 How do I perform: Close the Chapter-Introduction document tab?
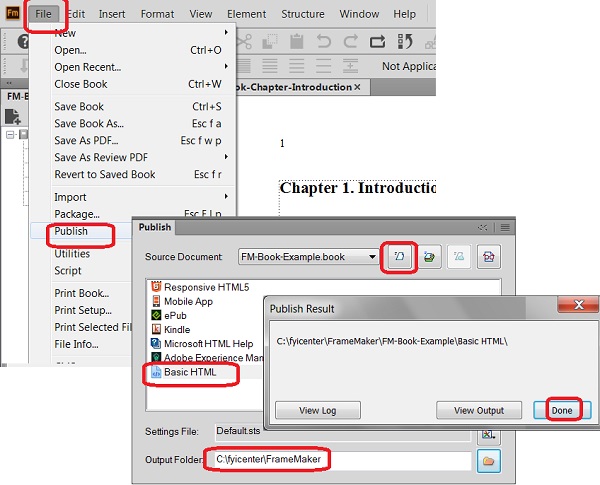(x=357, y=87)
